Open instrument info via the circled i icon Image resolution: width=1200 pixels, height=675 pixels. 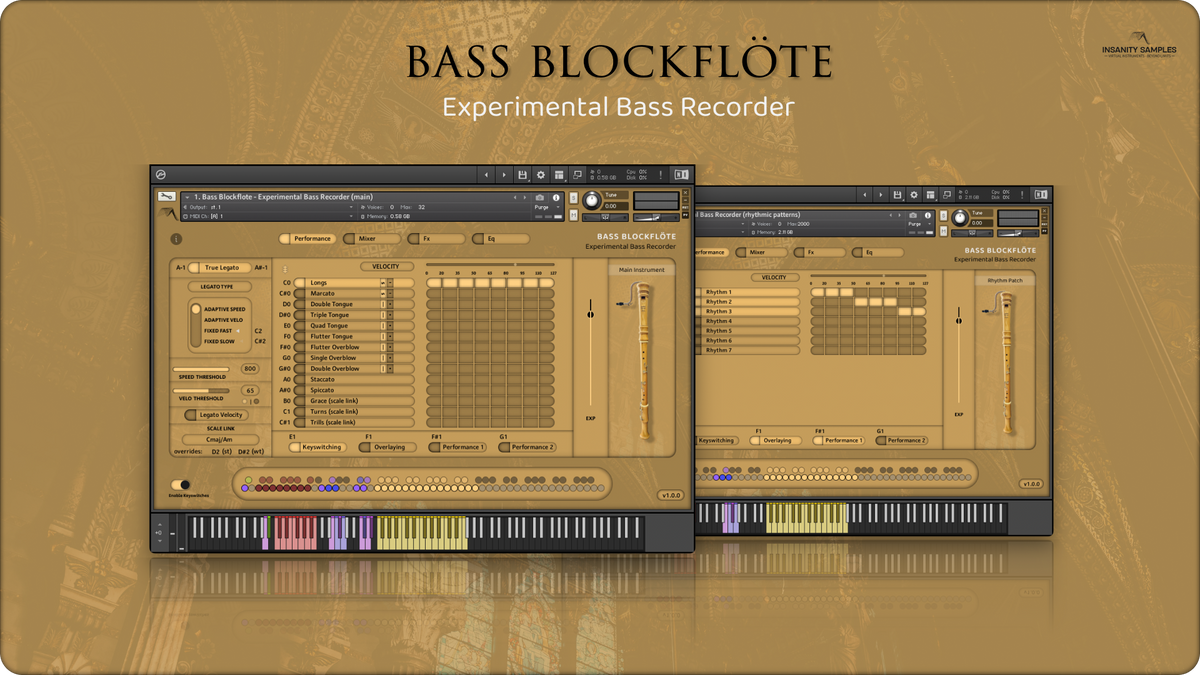coord(556,198)
